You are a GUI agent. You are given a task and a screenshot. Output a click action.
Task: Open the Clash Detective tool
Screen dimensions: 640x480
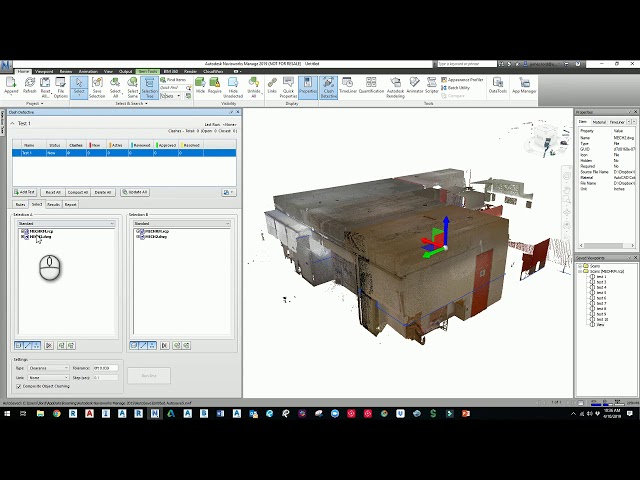point(329,87)
